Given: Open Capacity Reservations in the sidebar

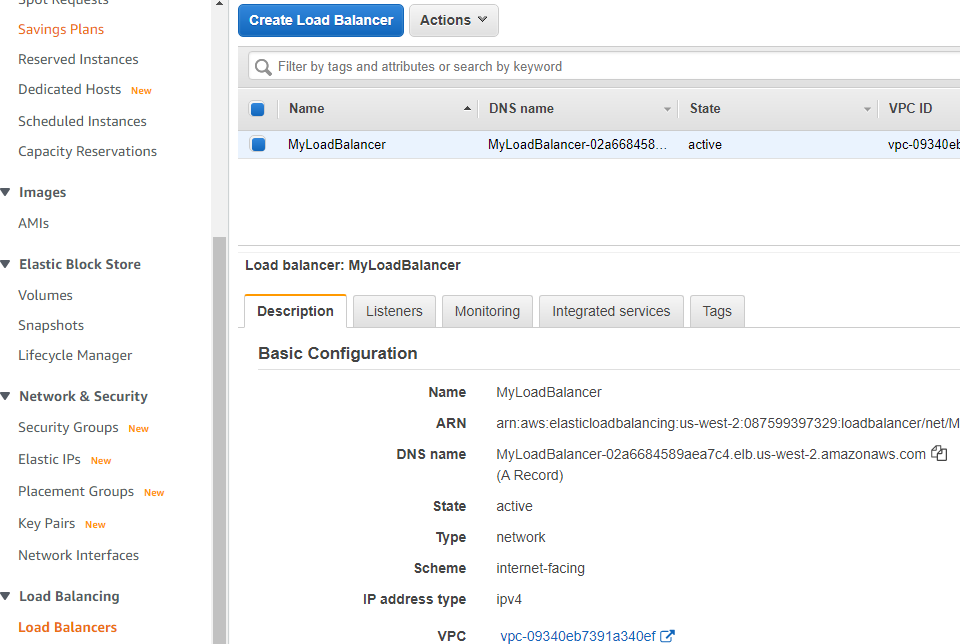Looking at the screenshot, I should coord(88,151).
